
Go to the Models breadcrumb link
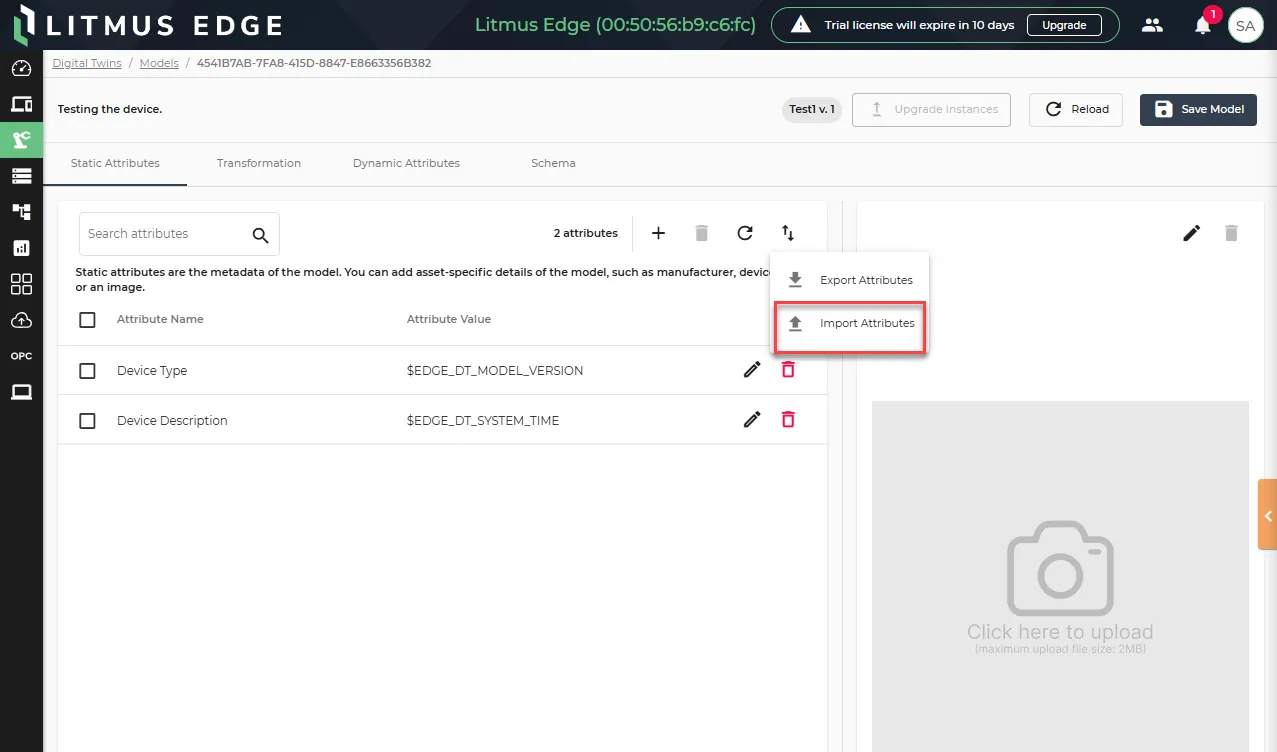(159, 63)
